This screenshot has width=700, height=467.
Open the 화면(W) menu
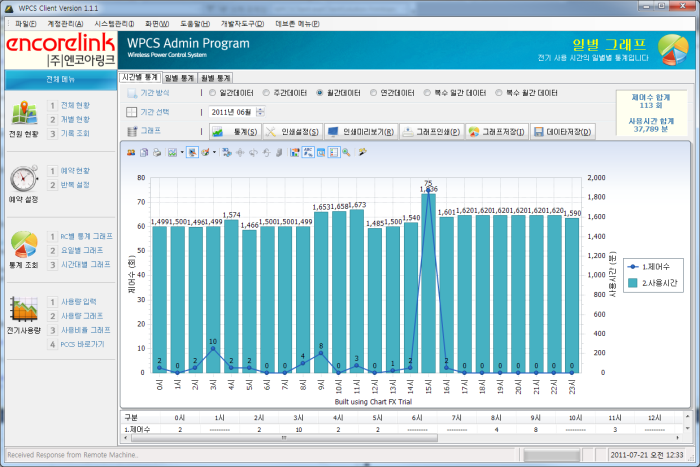tap(157, 24)
